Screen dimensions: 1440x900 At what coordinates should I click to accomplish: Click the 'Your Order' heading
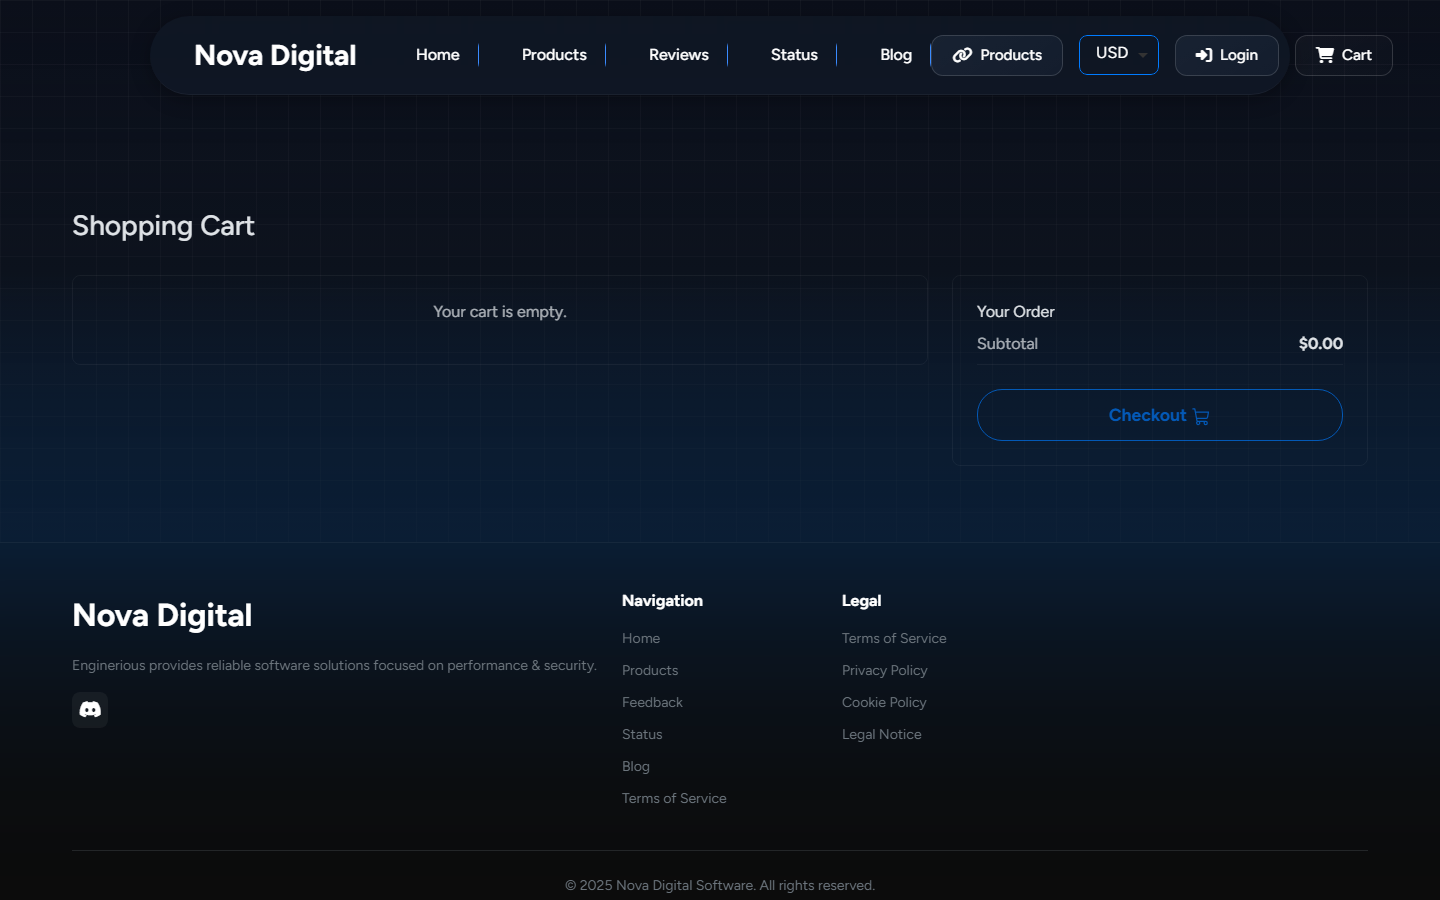coord(1016,312)
